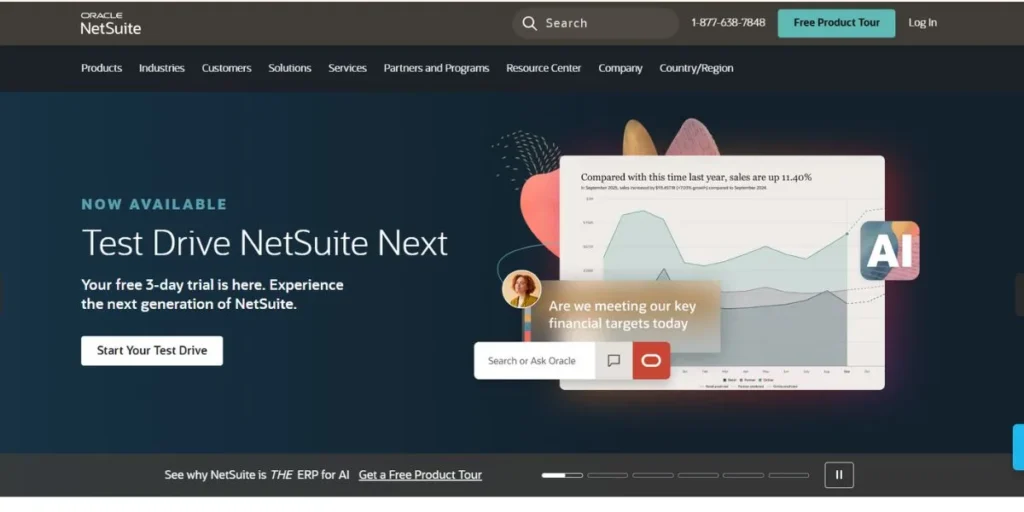This screenshot has width=1024, height=512.
Task: Jump to the fifth carousel slide indicator
Action: pos(743,475)
